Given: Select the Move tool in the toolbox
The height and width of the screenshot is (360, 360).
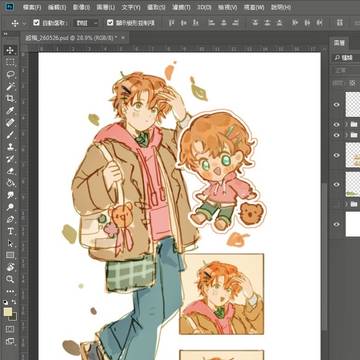Looking at the screenshot, I should point(10,50).
